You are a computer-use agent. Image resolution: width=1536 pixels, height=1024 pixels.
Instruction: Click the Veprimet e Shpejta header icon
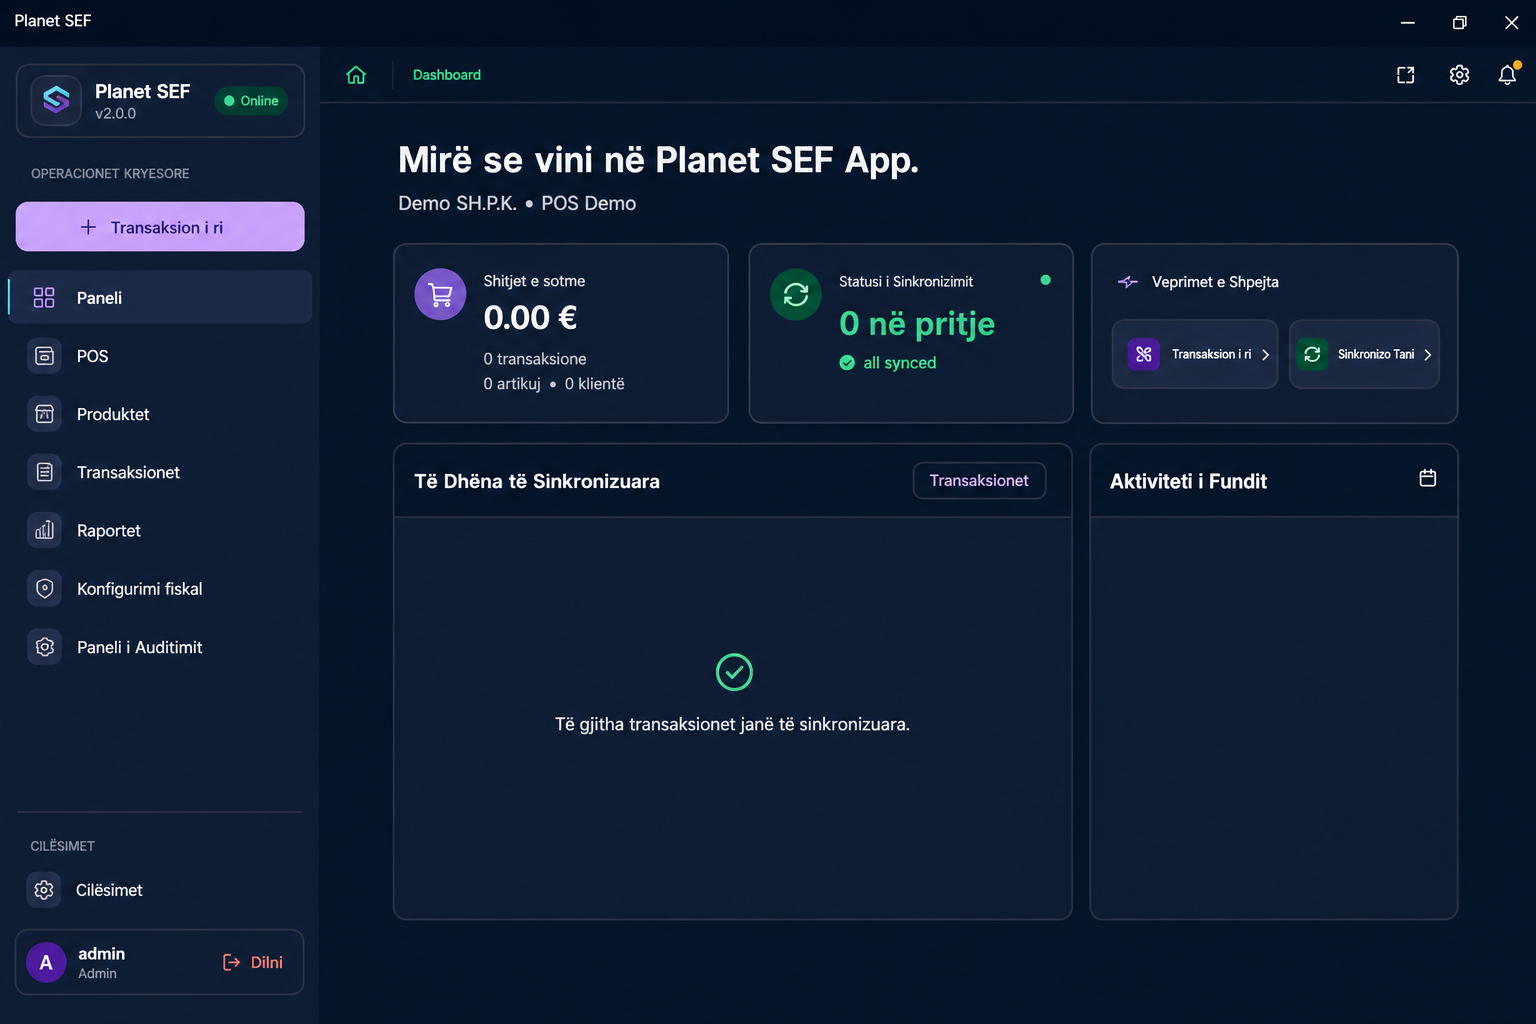click(1128, 282)
